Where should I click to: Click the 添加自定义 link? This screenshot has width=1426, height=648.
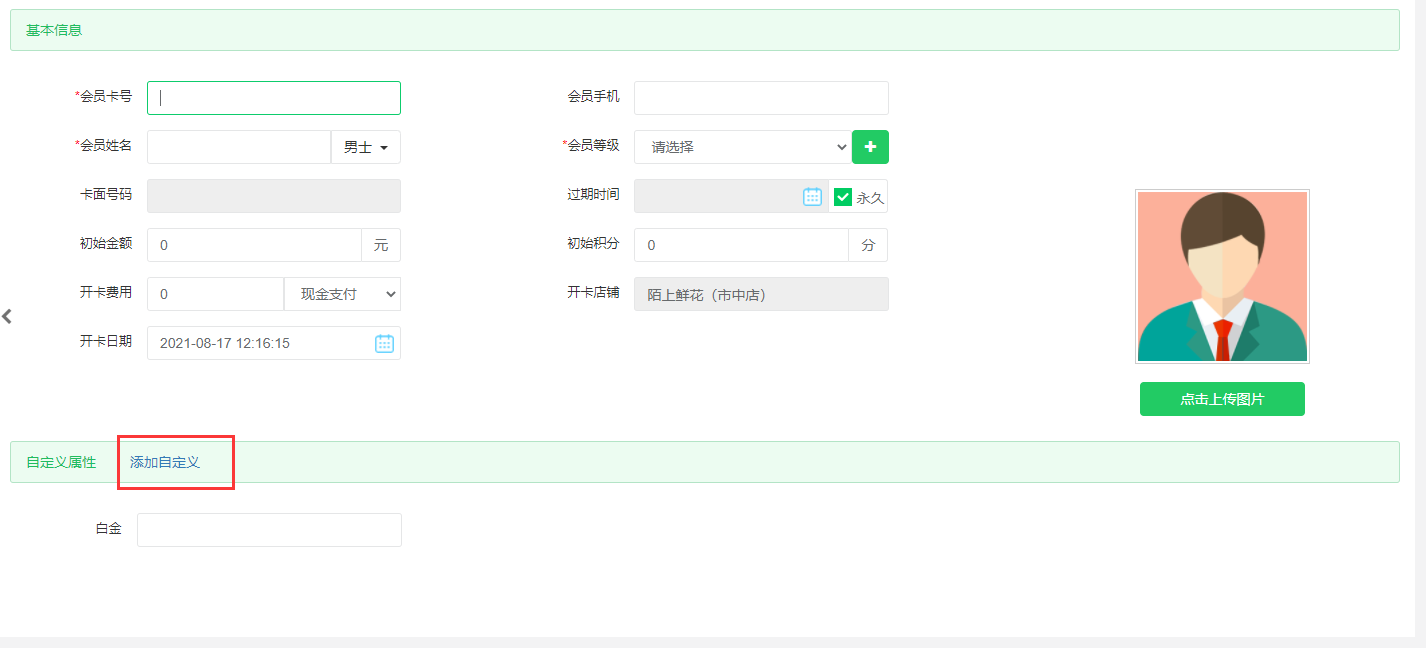165,462
